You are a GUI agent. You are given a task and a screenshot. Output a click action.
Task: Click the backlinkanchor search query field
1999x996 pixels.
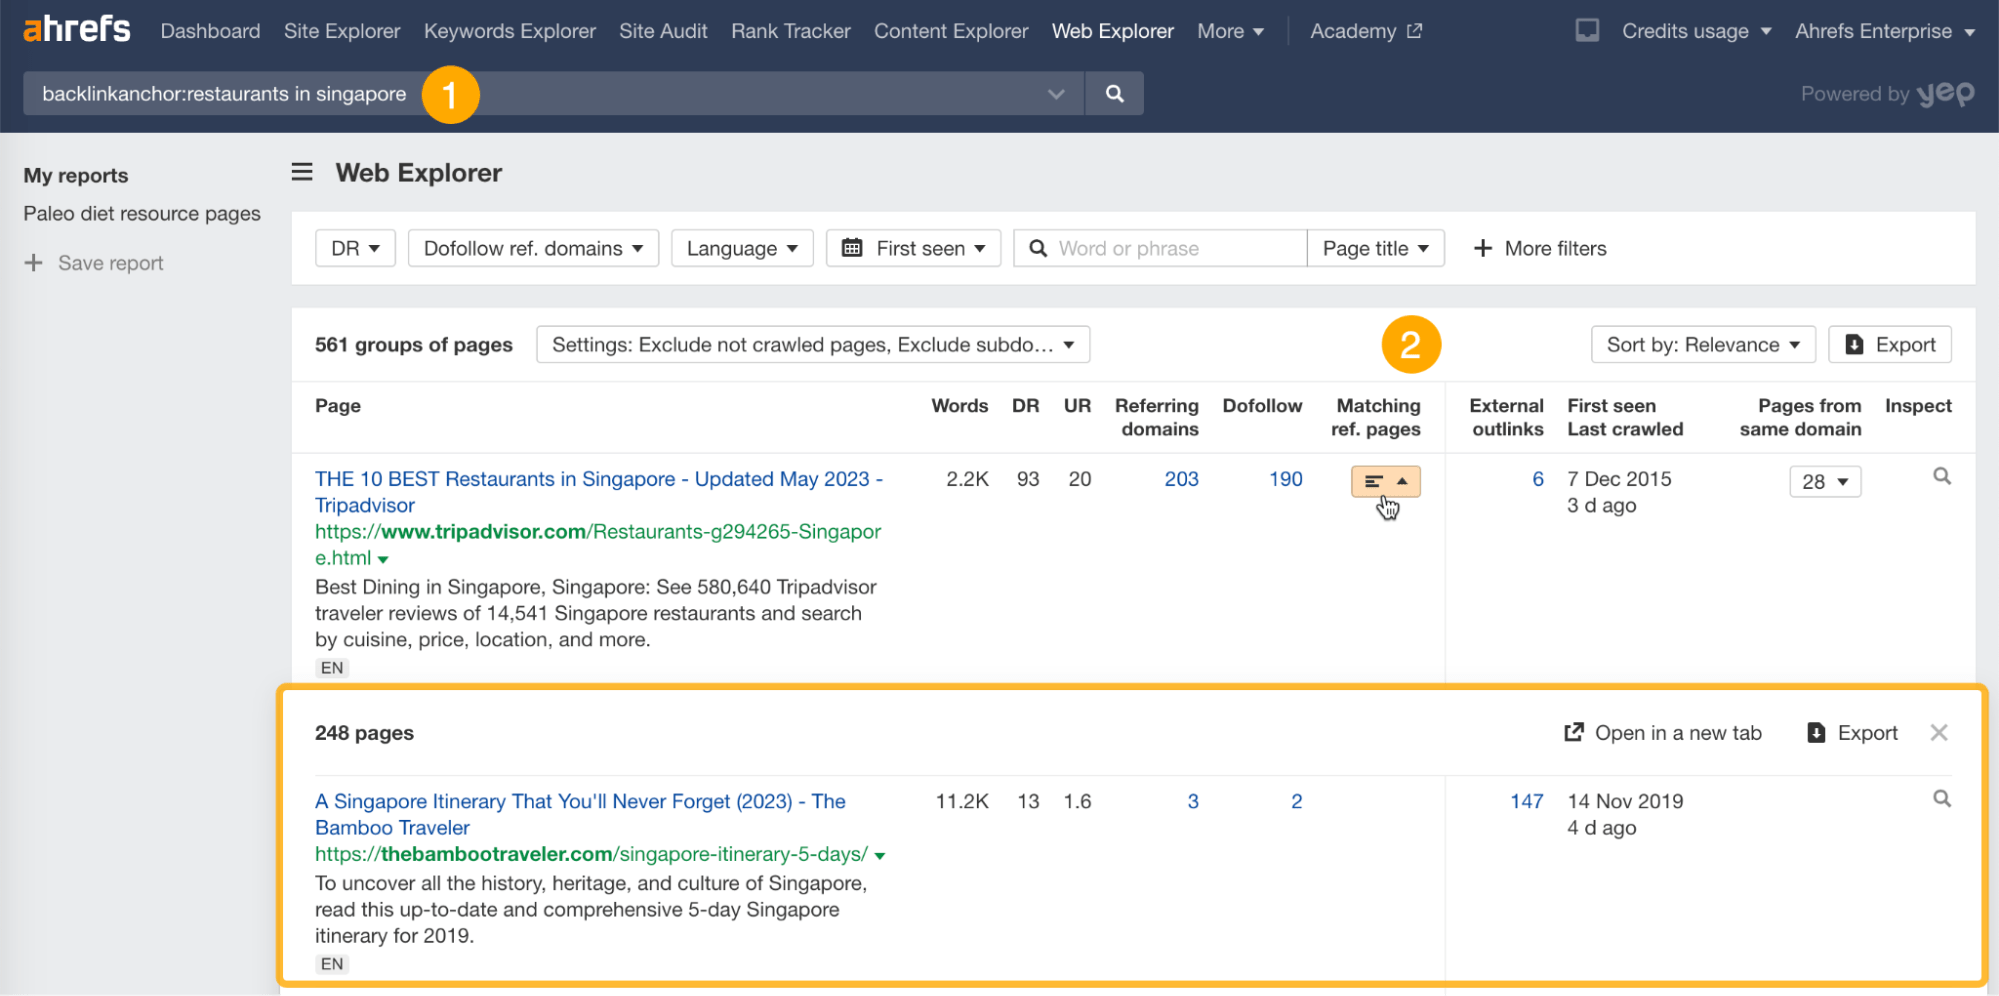coord(553,94)
